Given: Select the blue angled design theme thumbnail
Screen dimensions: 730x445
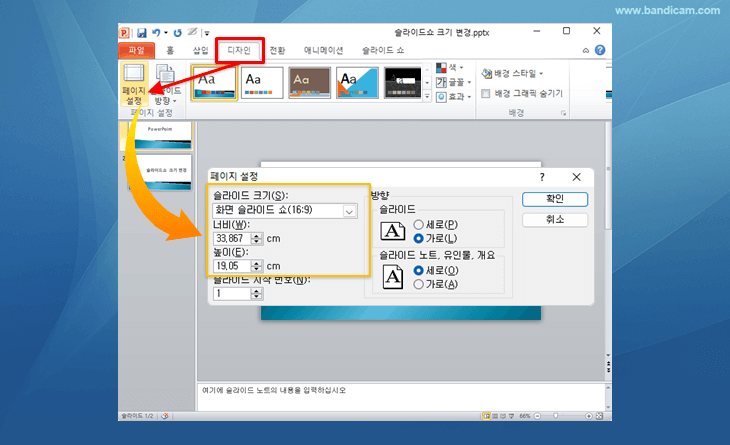Looking at the screenshot, I should coord(358,83).
